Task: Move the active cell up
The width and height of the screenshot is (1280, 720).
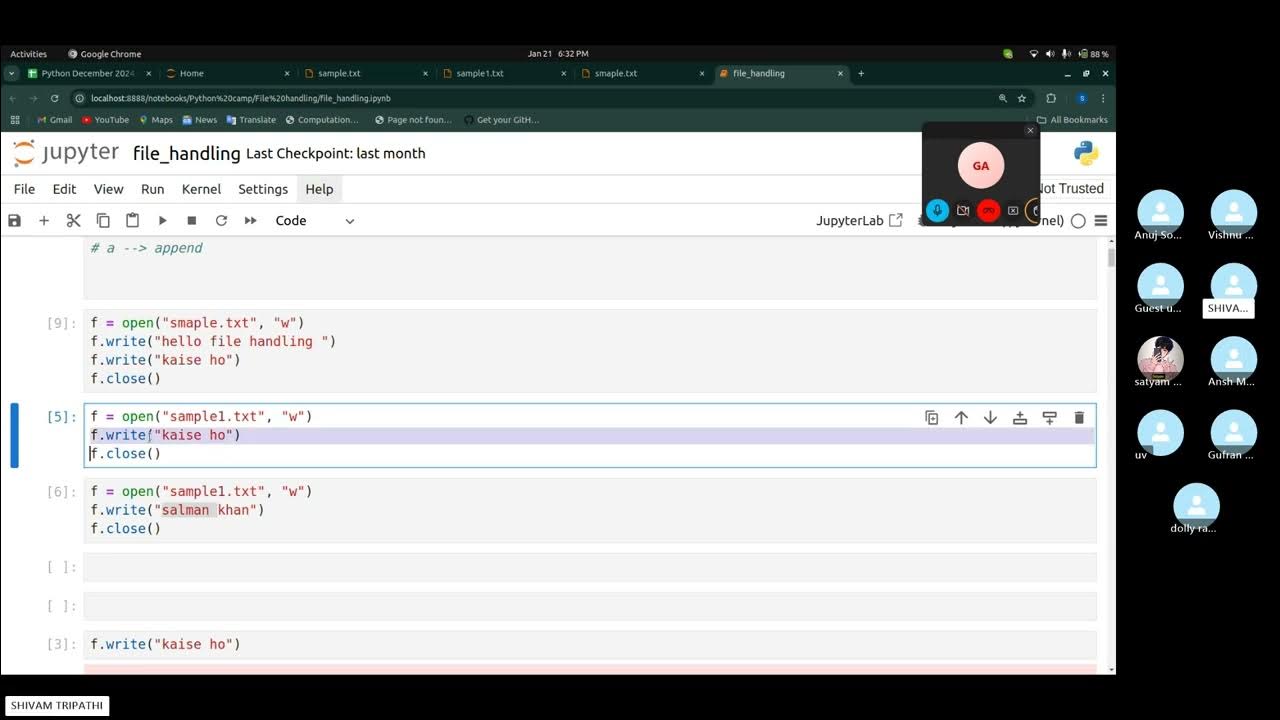Action: click(x=961, y=418)
